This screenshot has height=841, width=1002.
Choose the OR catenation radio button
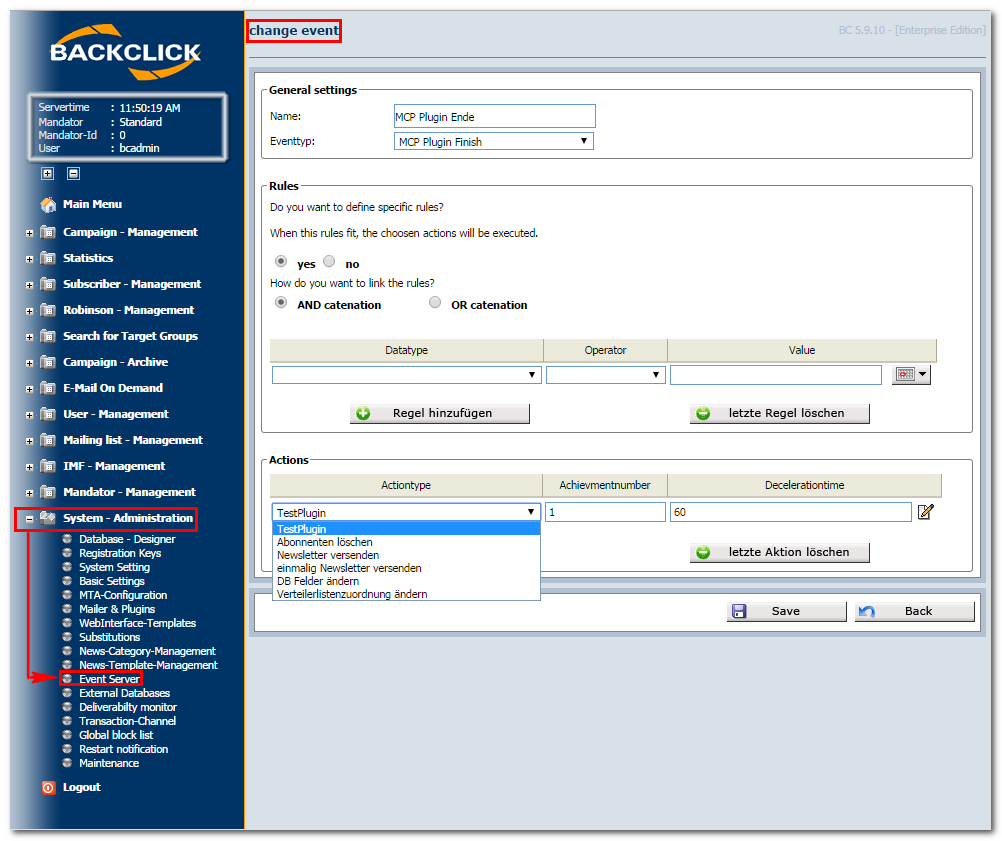(435, 302)
